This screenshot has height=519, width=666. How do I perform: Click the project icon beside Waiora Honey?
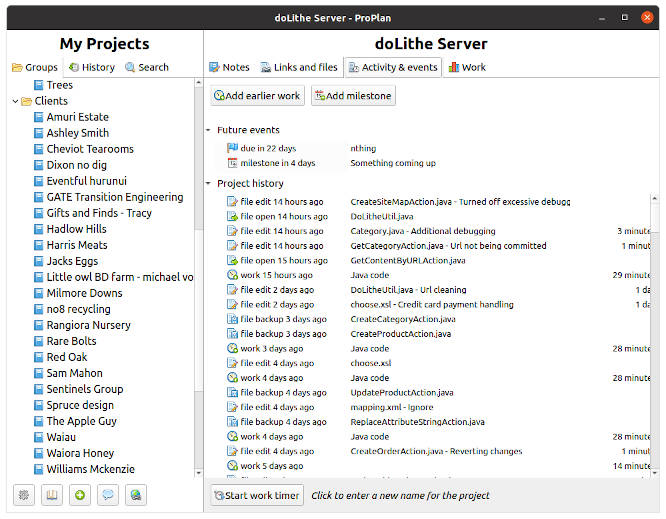point(39,453)
